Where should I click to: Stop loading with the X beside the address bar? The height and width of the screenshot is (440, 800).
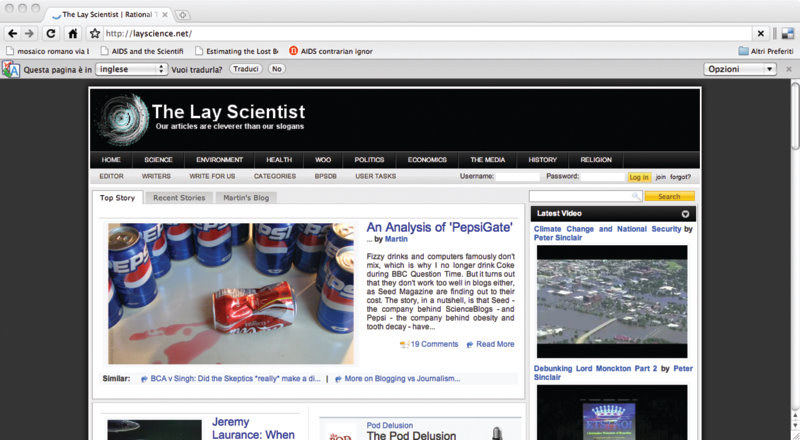click(761, 34)
